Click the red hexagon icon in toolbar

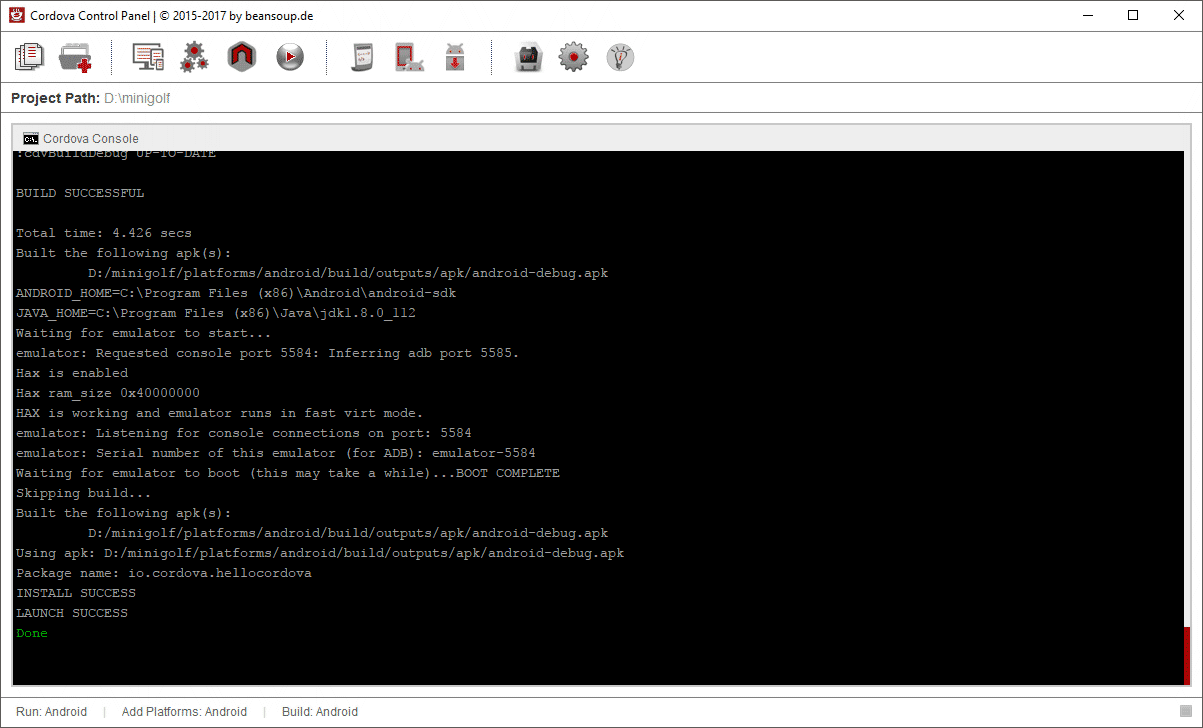coord(242,57)
